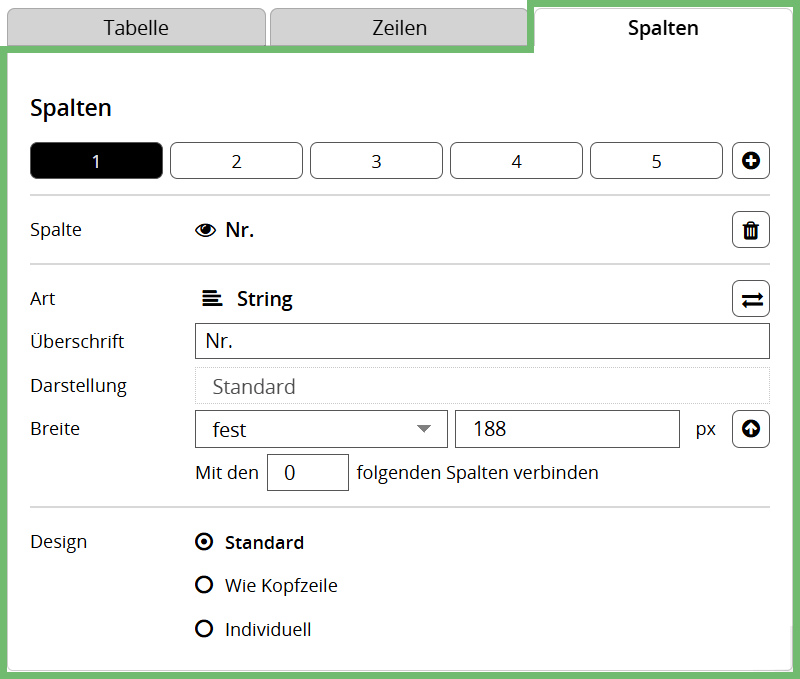Screen dimensions: 800x679
Task: Switch to the Tabelle tab
Action: pyautogui.click(x=136, y=28)
